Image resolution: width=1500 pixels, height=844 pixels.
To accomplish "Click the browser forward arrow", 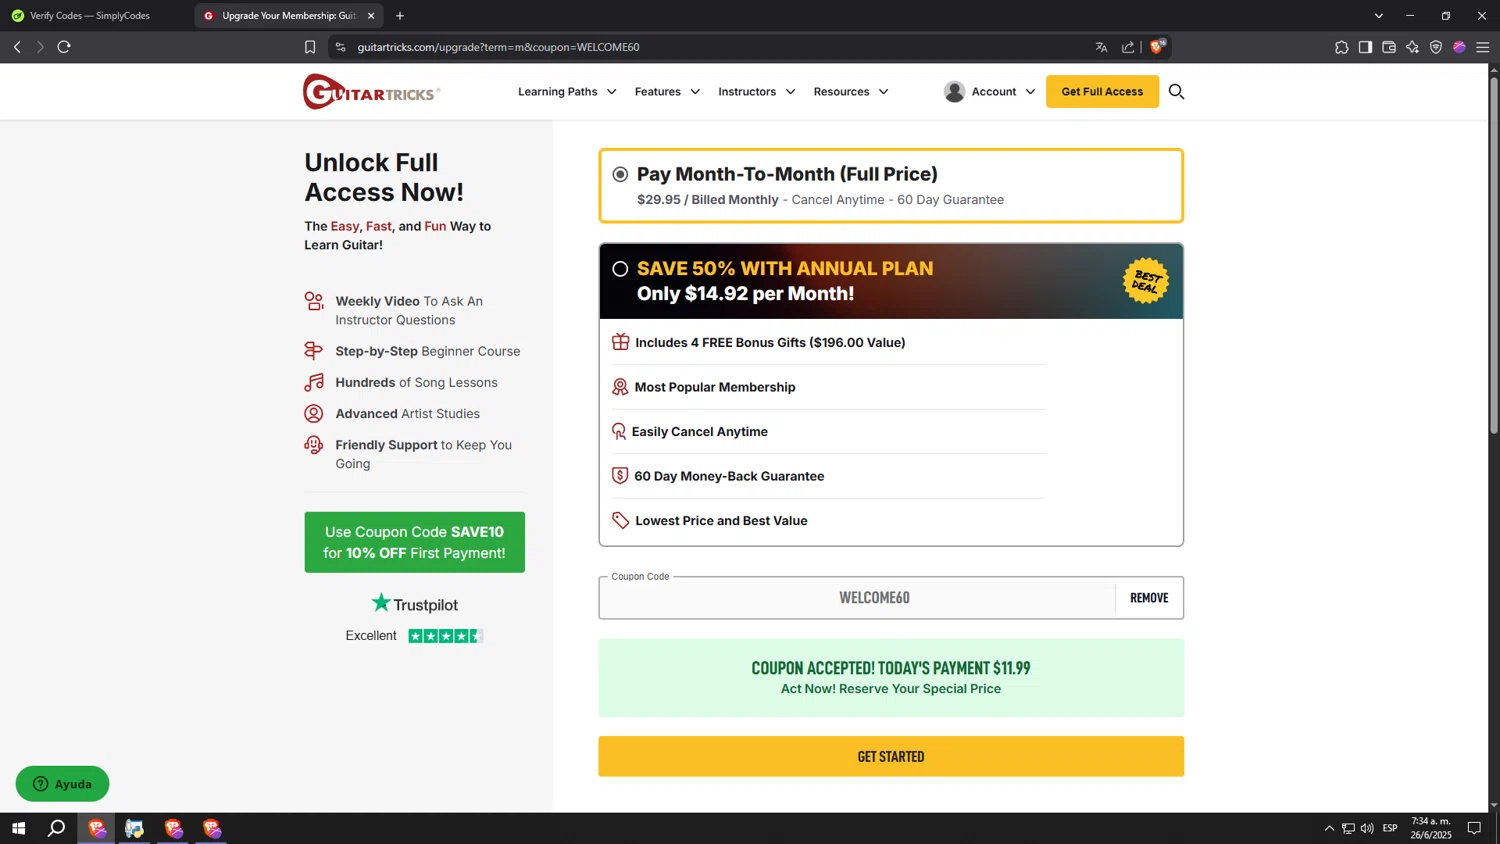I will [40, 47].
